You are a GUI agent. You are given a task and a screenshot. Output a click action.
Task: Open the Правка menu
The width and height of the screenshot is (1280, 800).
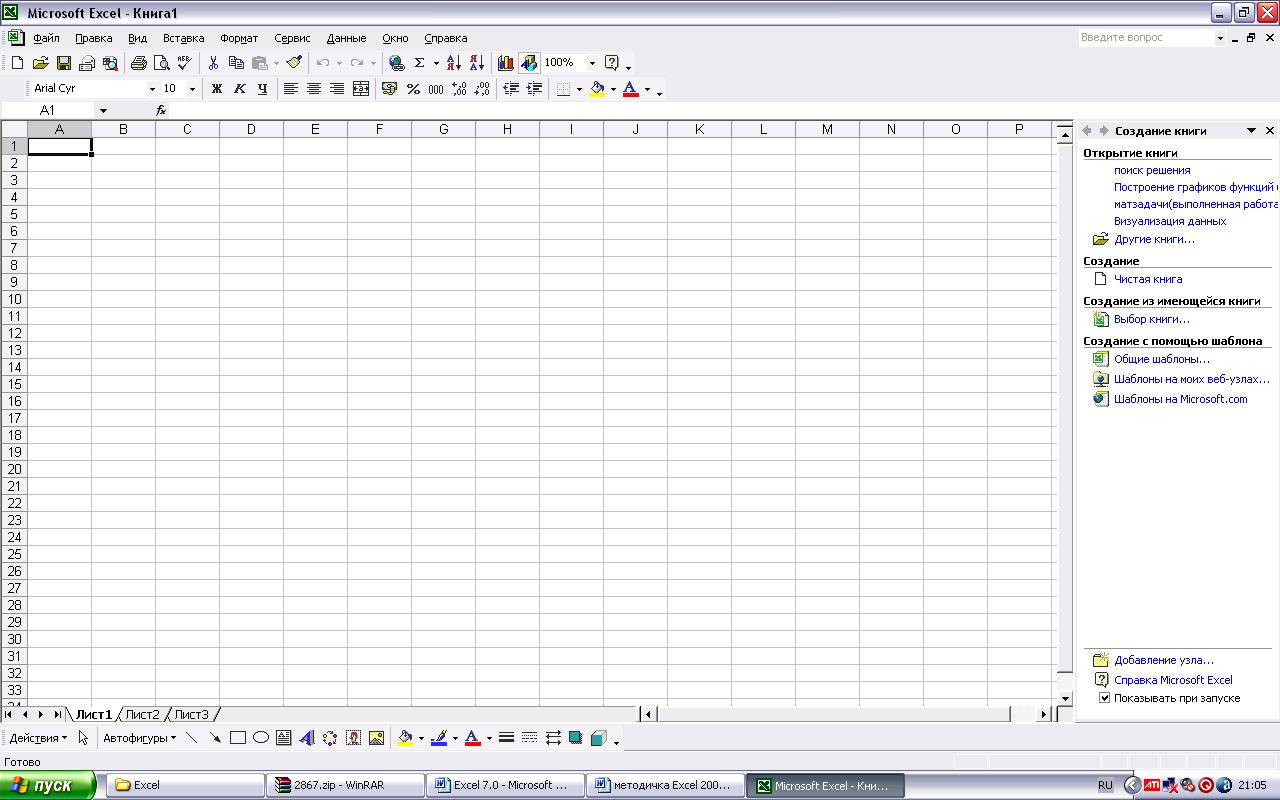click(94, 38)
